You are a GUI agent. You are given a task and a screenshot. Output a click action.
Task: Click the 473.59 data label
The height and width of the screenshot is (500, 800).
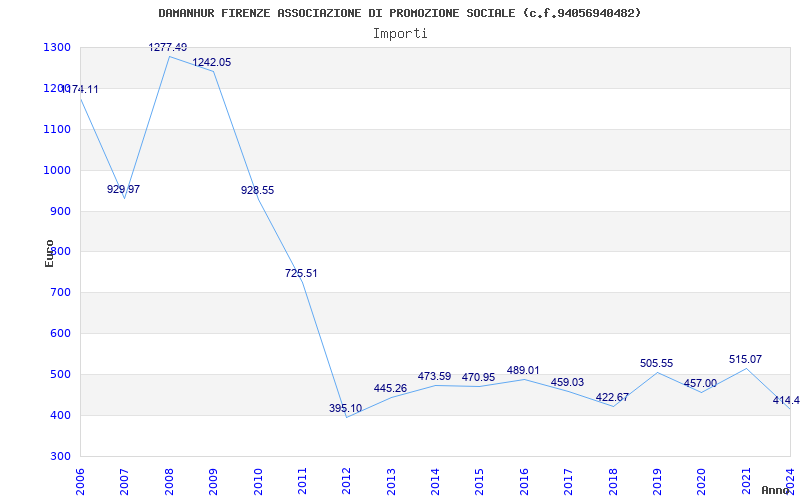click(x=434, y=377)
